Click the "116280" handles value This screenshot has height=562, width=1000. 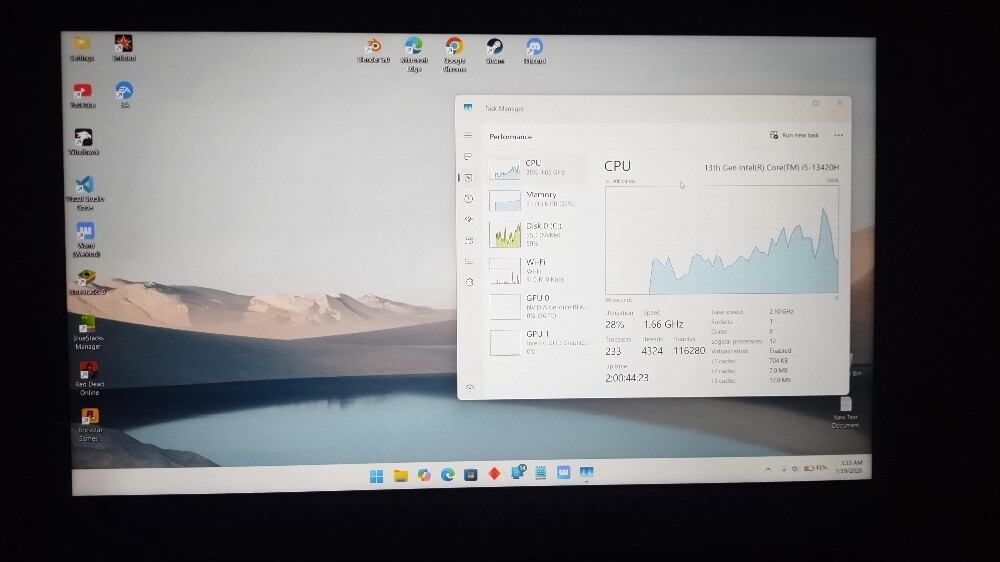(689, 351)
